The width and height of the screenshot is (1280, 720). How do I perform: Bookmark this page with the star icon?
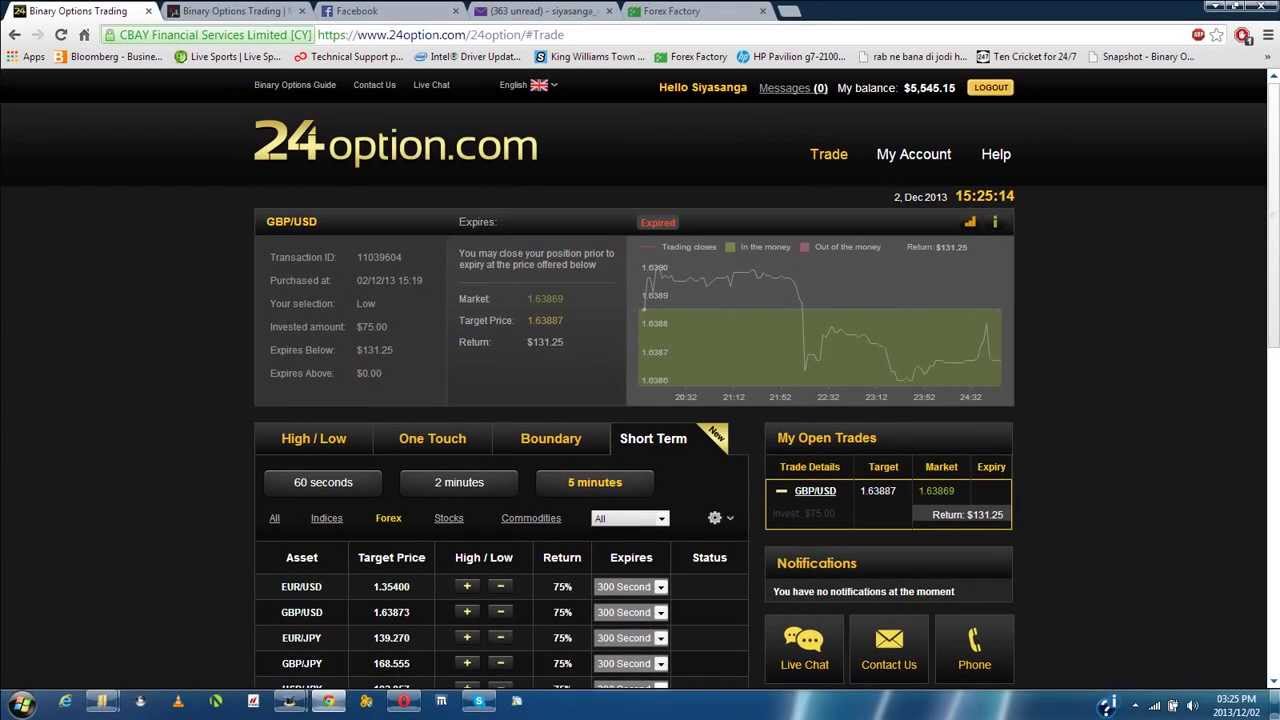click(x=1216, y=35)
